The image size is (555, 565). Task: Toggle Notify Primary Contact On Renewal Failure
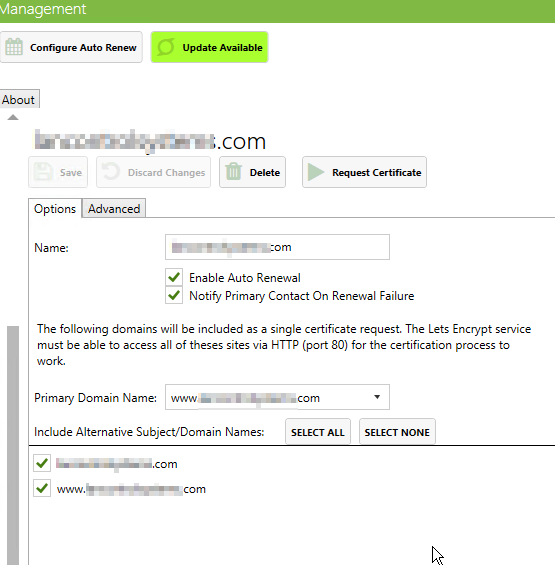tap(174, 296)
